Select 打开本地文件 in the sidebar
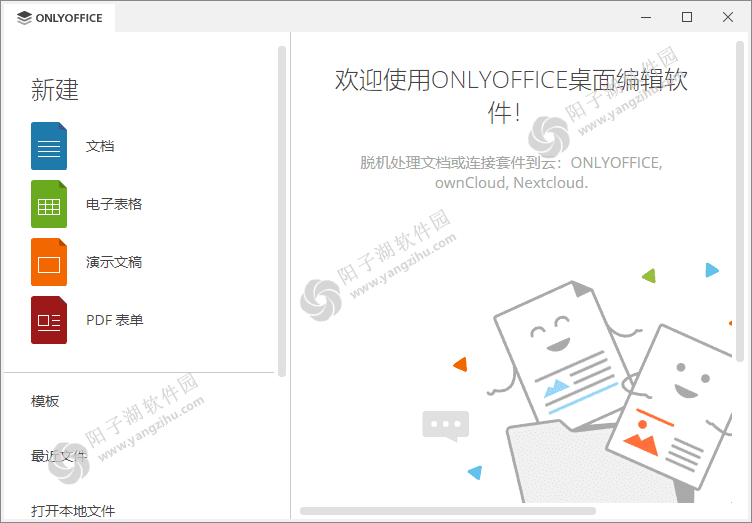Screen dimensions: 752x523 73,511
